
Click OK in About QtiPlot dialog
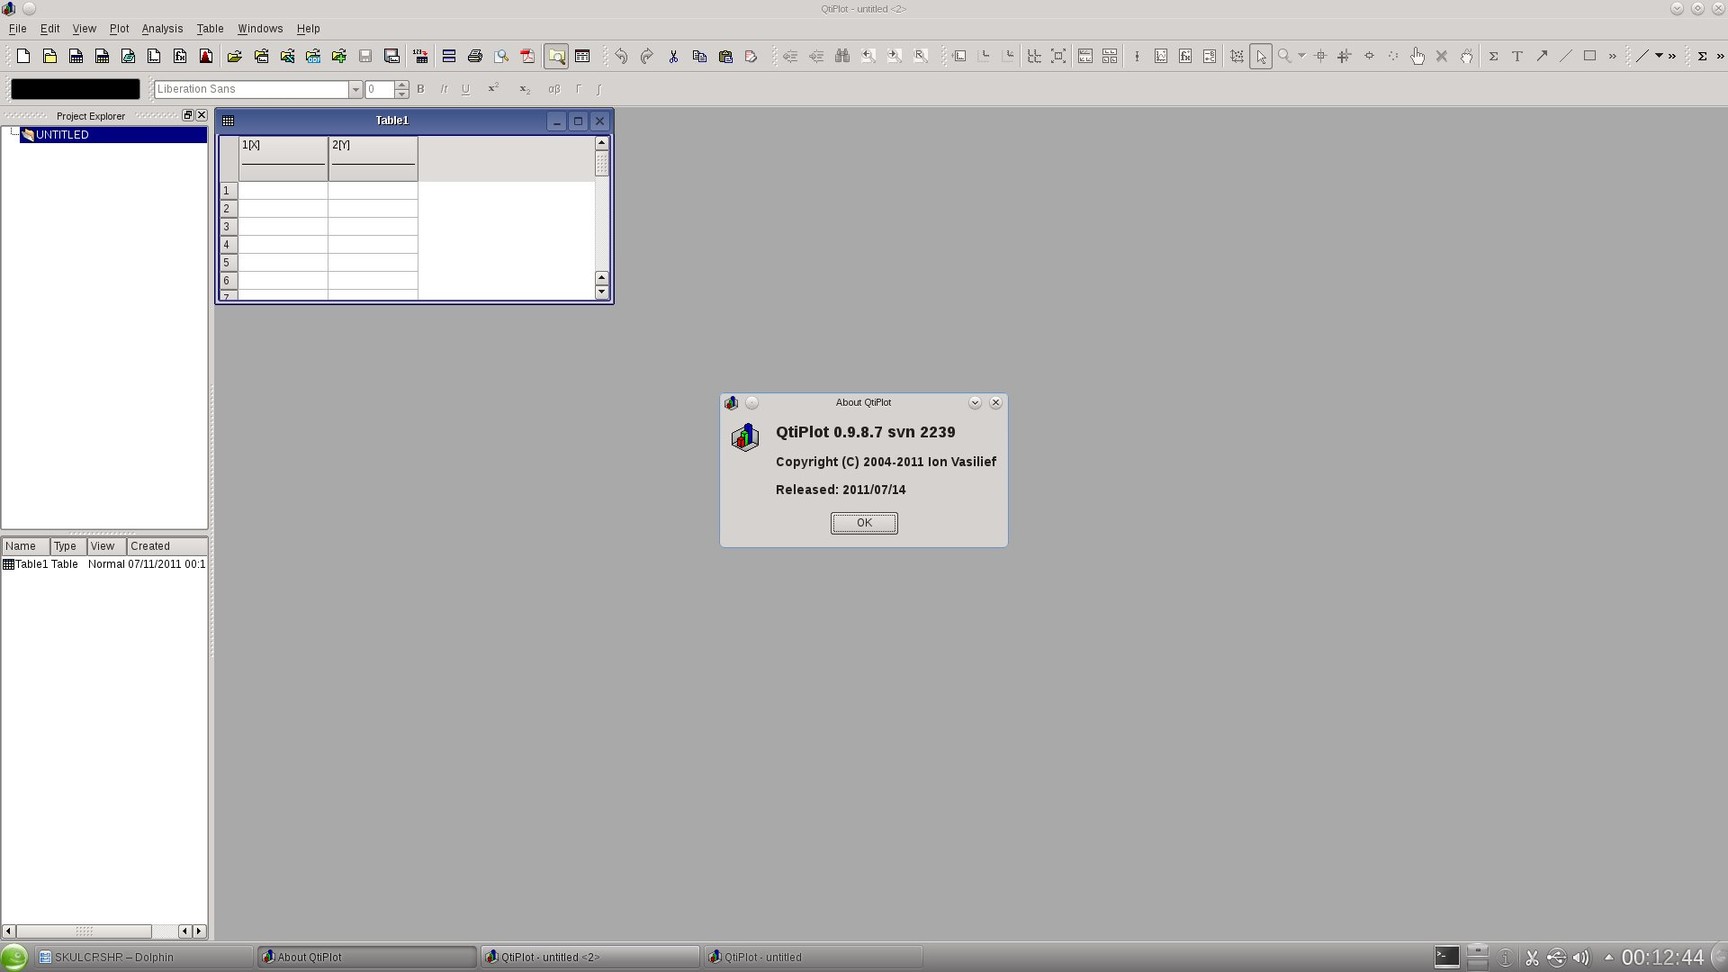click(864, 523)
